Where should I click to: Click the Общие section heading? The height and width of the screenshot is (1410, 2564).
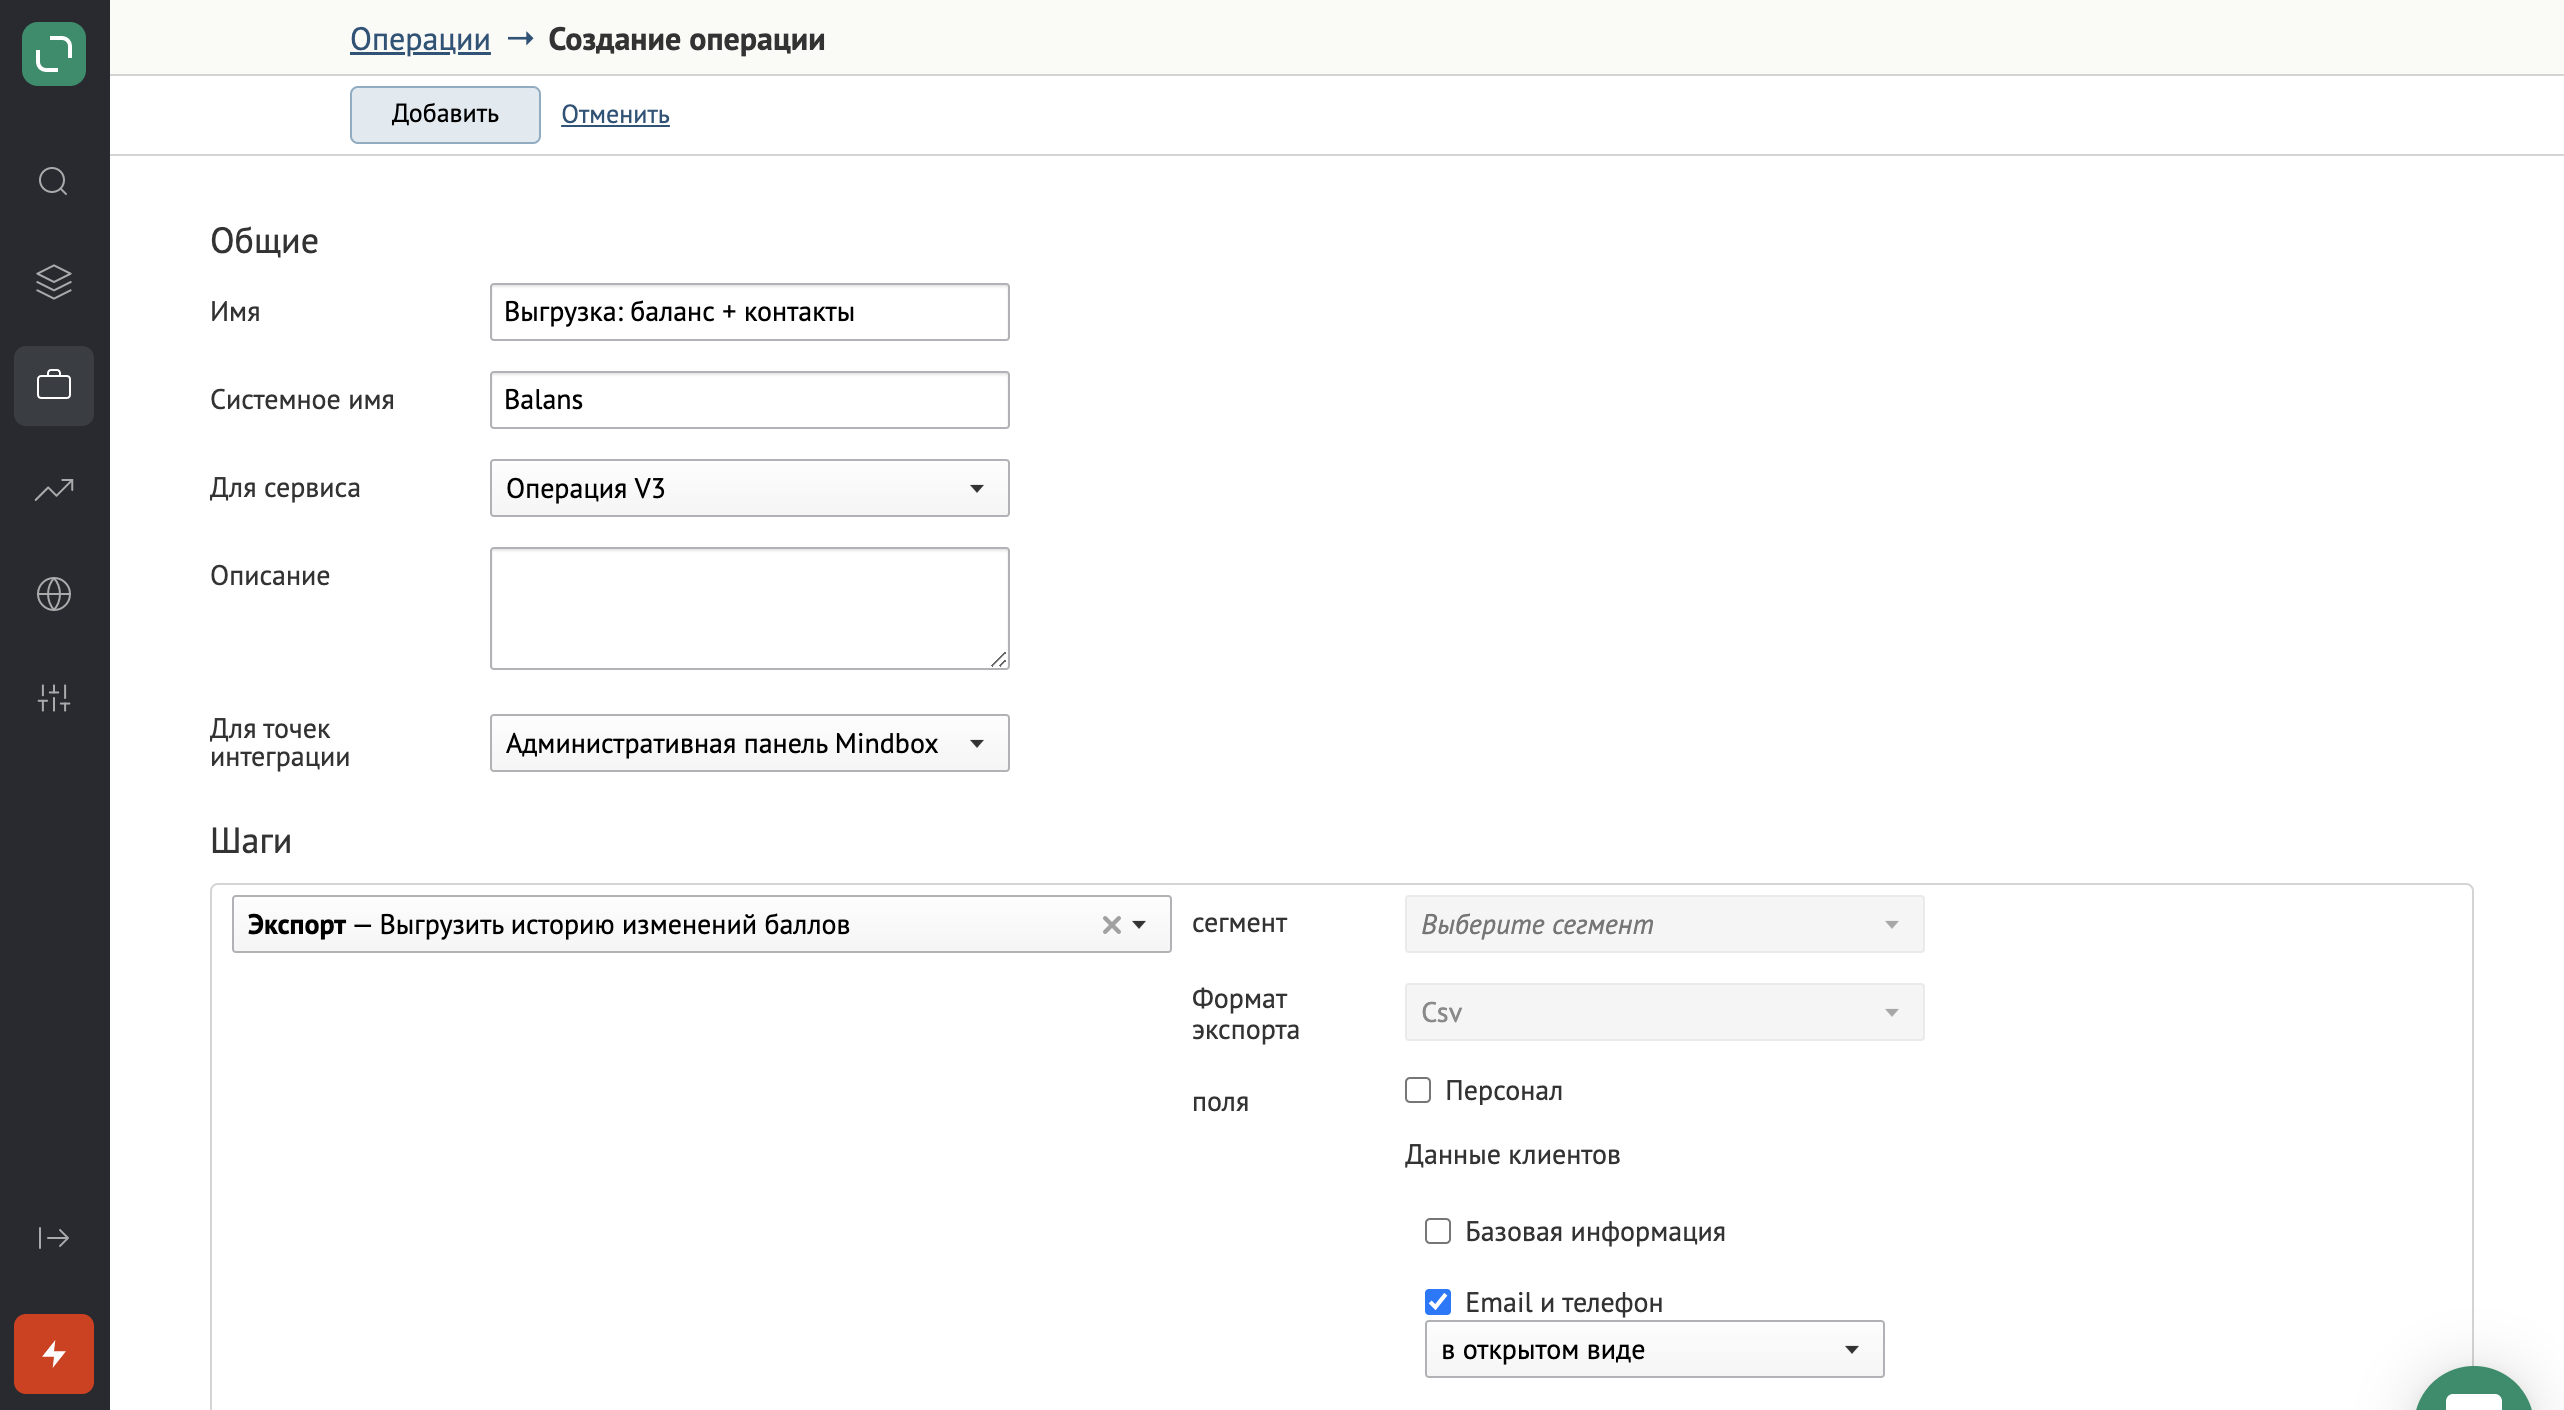pyautogui.click(x=264, y=241)
